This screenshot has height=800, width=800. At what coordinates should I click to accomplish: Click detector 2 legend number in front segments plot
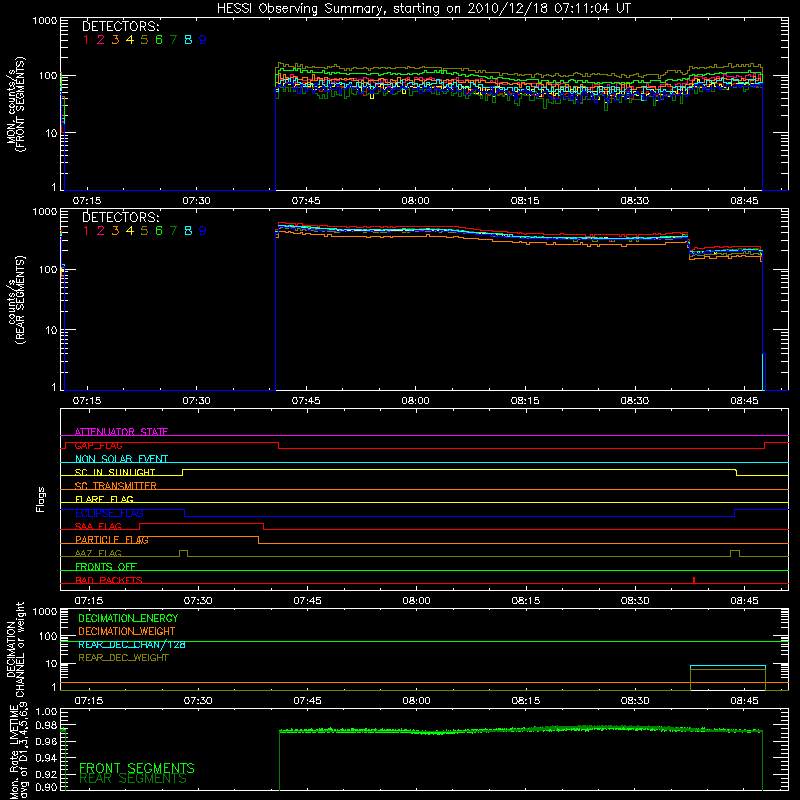tap(101, 40)
